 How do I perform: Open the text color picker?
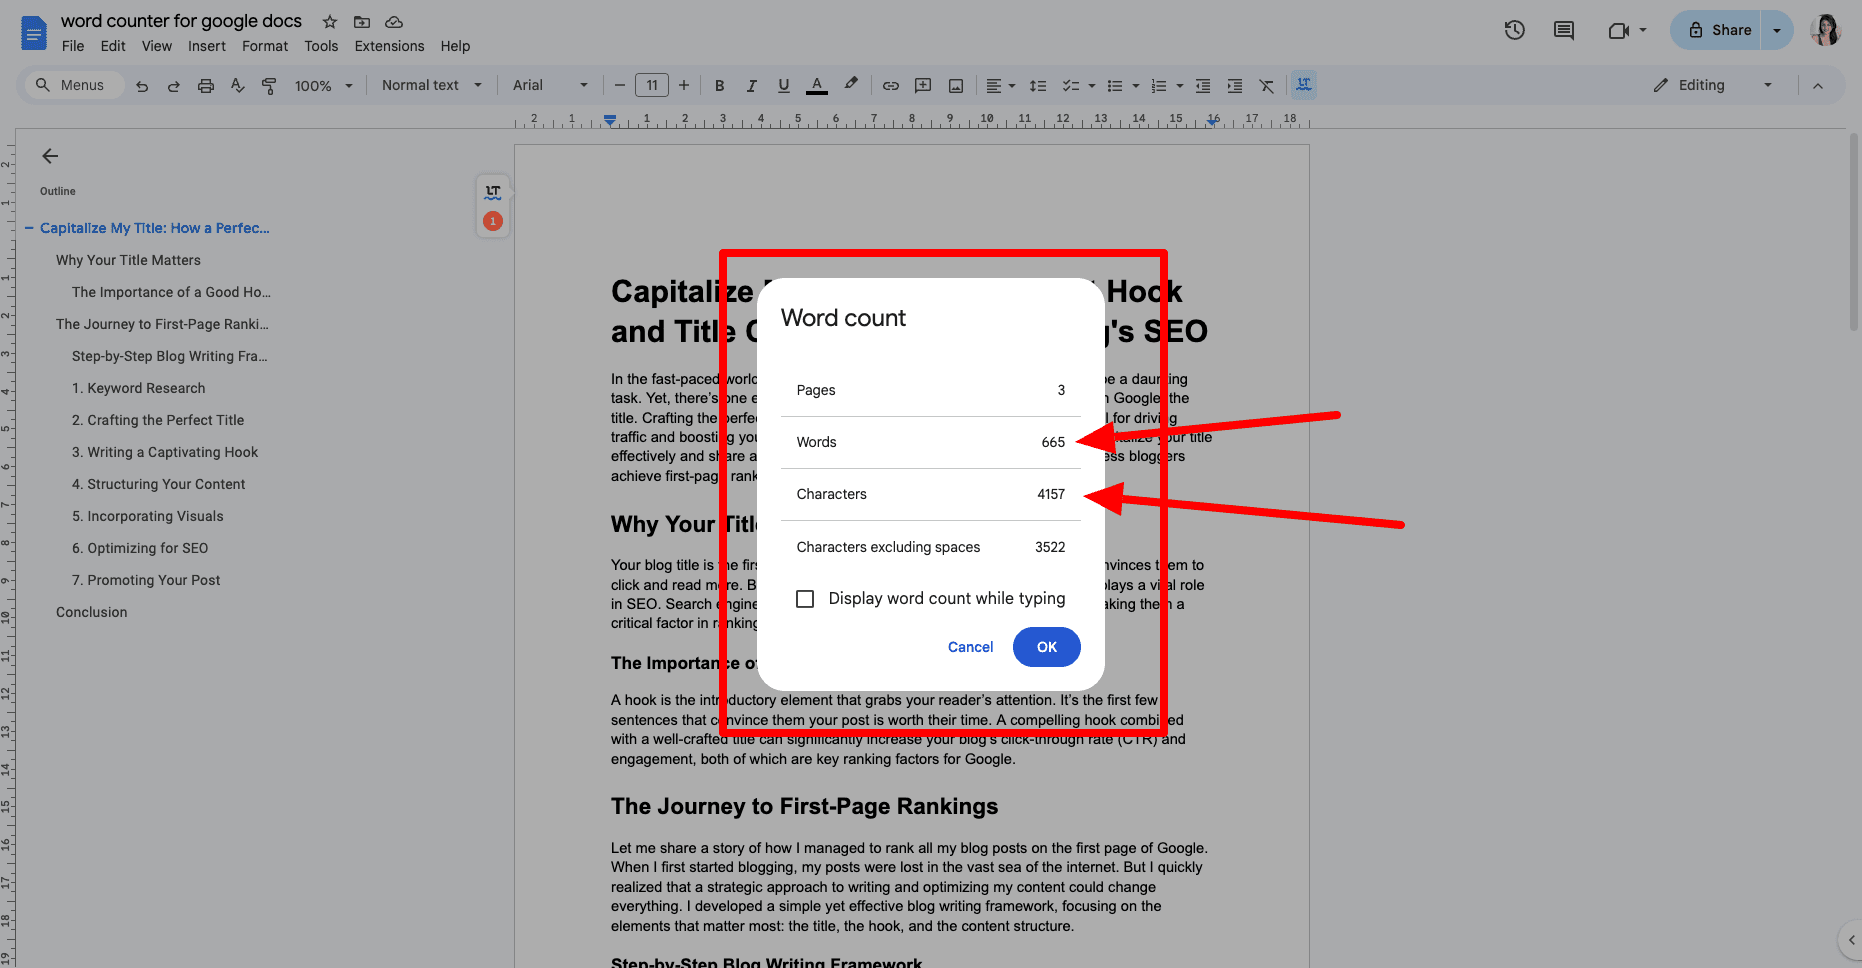tap(817, 86)
